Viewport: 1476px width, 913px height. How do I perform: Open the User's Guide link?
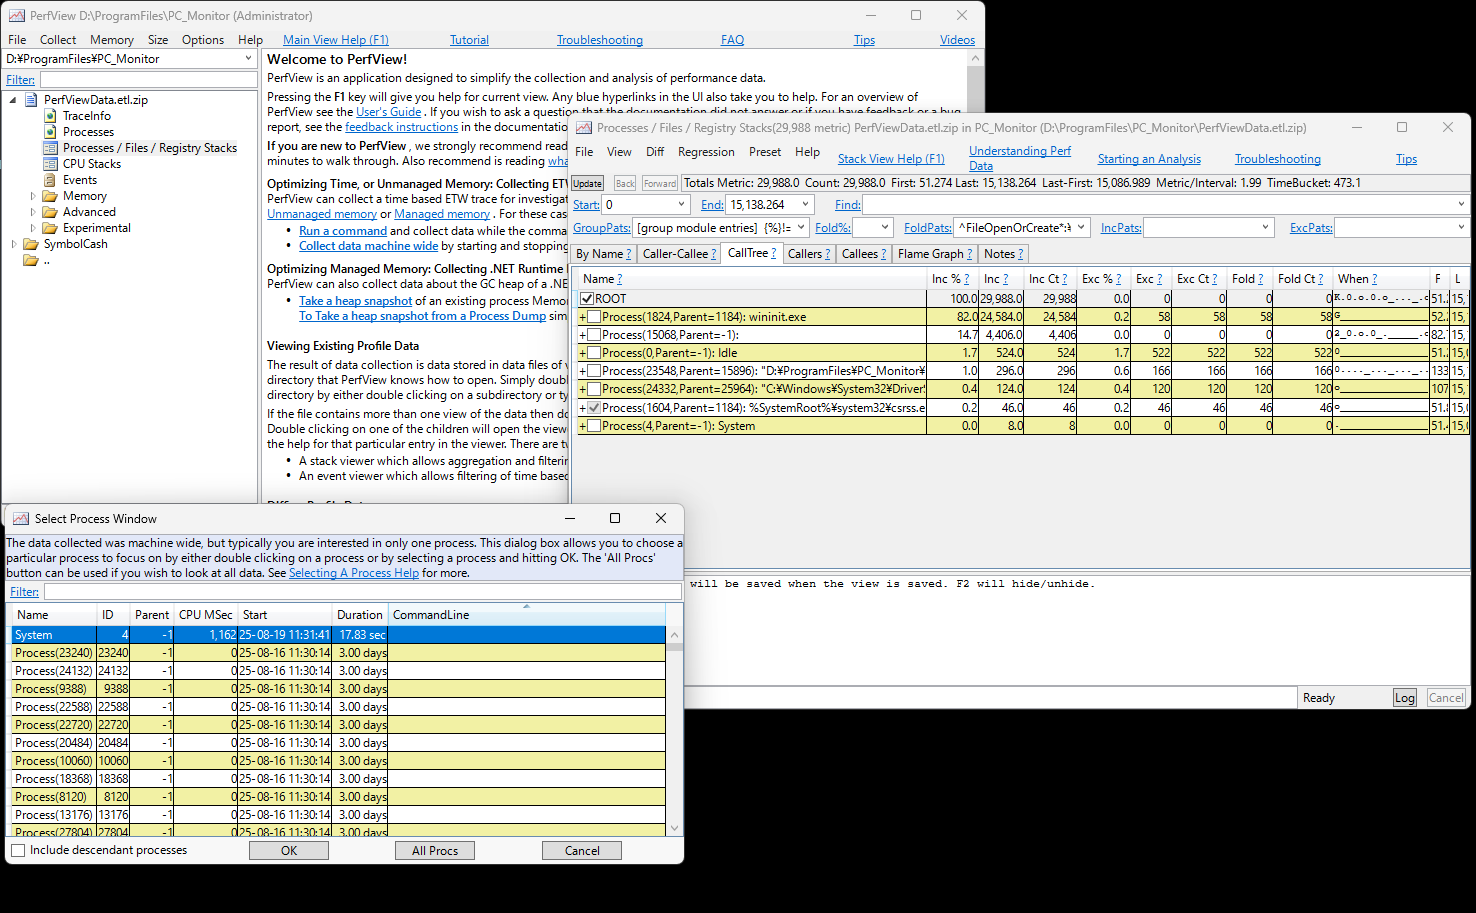pos(389,111)
